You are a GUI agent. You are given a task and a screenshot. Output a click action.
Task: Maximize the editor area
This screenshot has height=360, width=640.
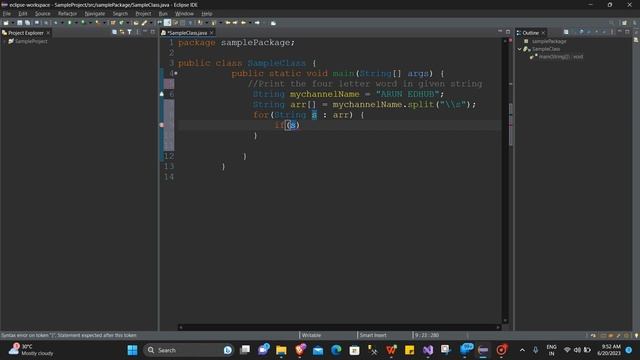point(508,32)
